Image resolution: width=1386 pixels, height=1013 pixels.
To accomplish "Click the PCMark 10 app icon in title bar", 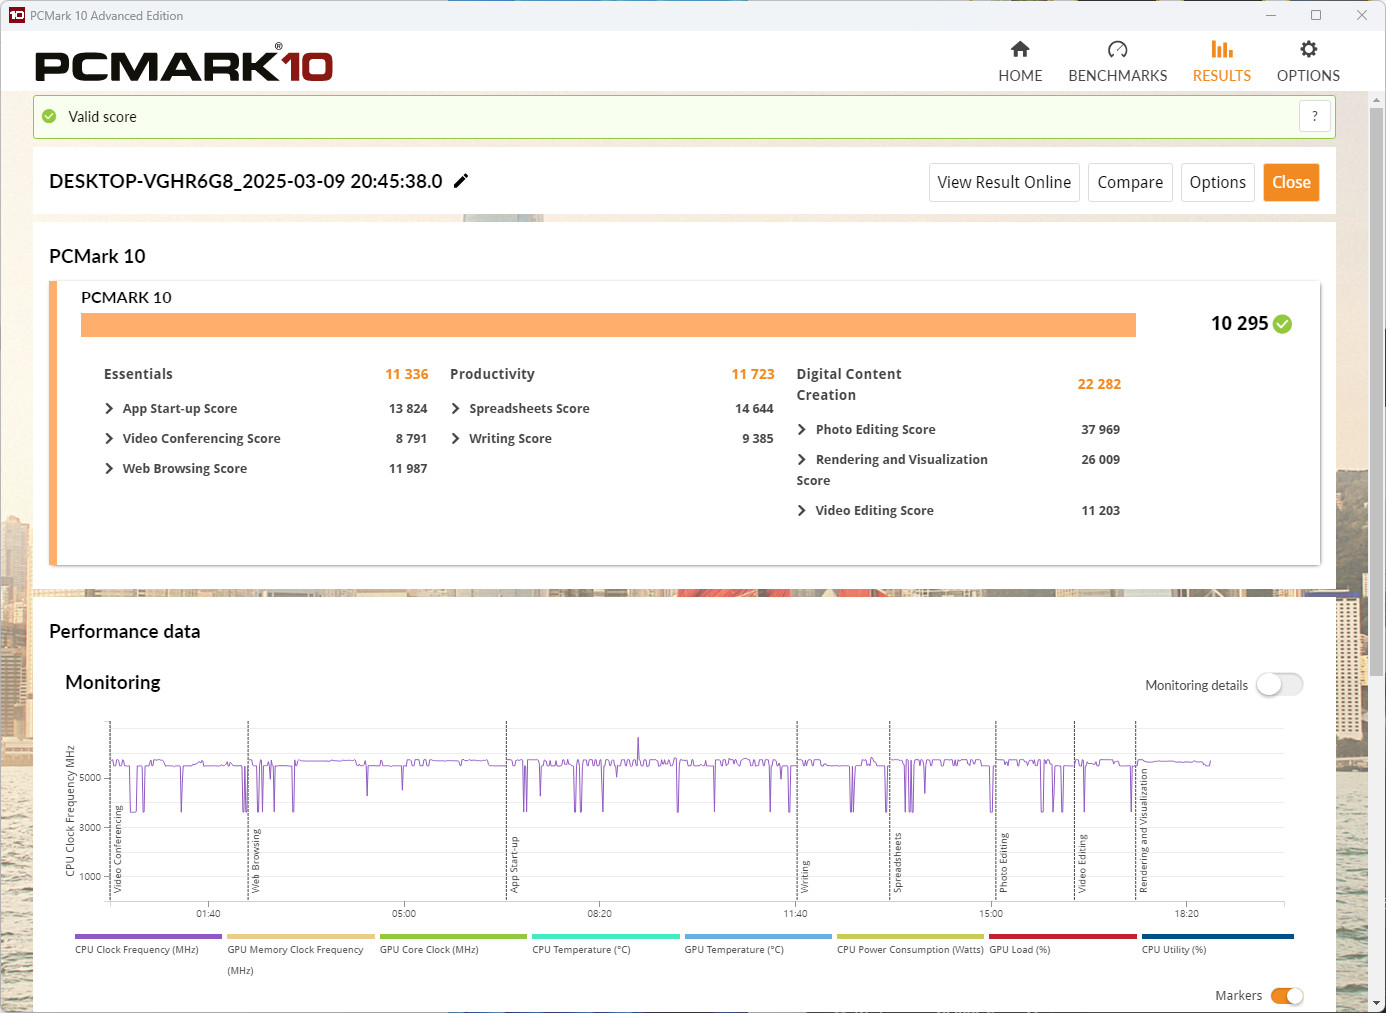I will click(x=16, y=15).
